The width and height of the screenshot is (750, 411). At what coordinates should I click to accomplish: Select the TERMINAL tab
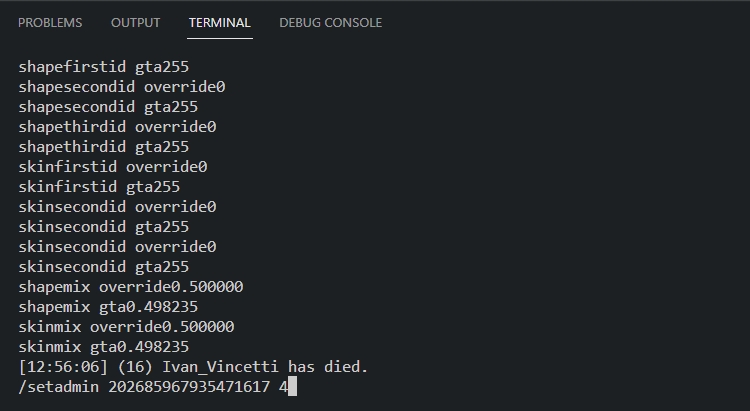point(219,22)
